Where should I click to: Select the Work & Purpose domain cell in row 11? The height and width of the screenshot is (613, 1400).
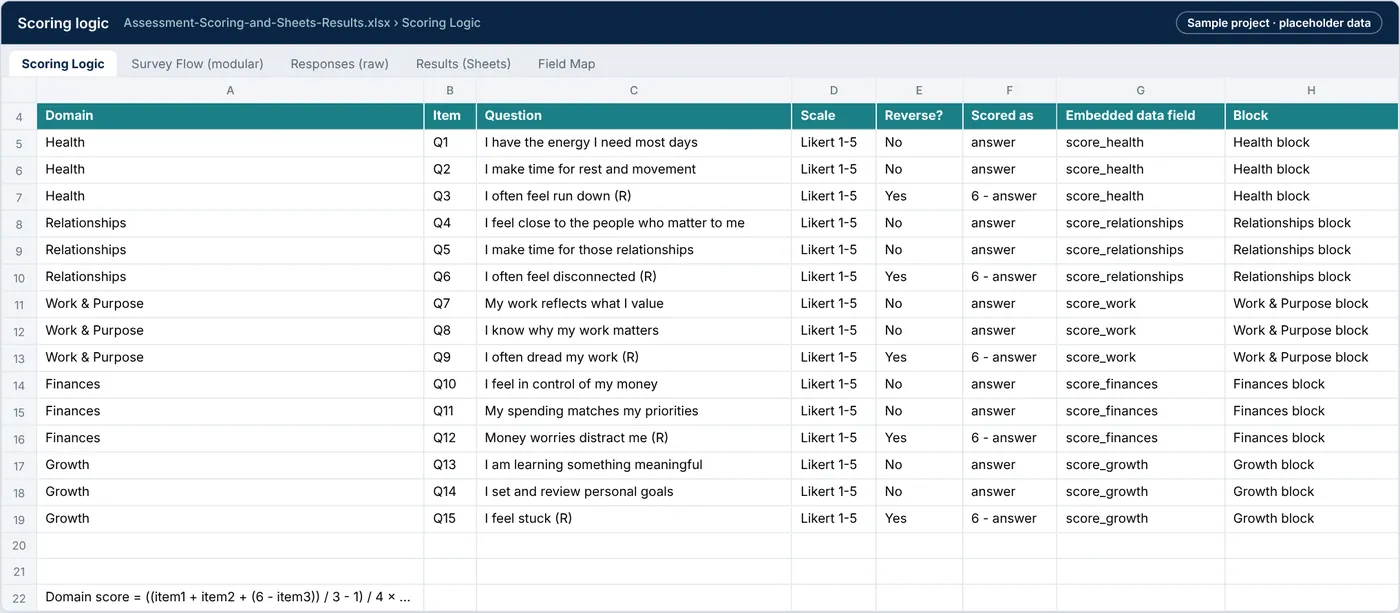(x=230, y=304)
